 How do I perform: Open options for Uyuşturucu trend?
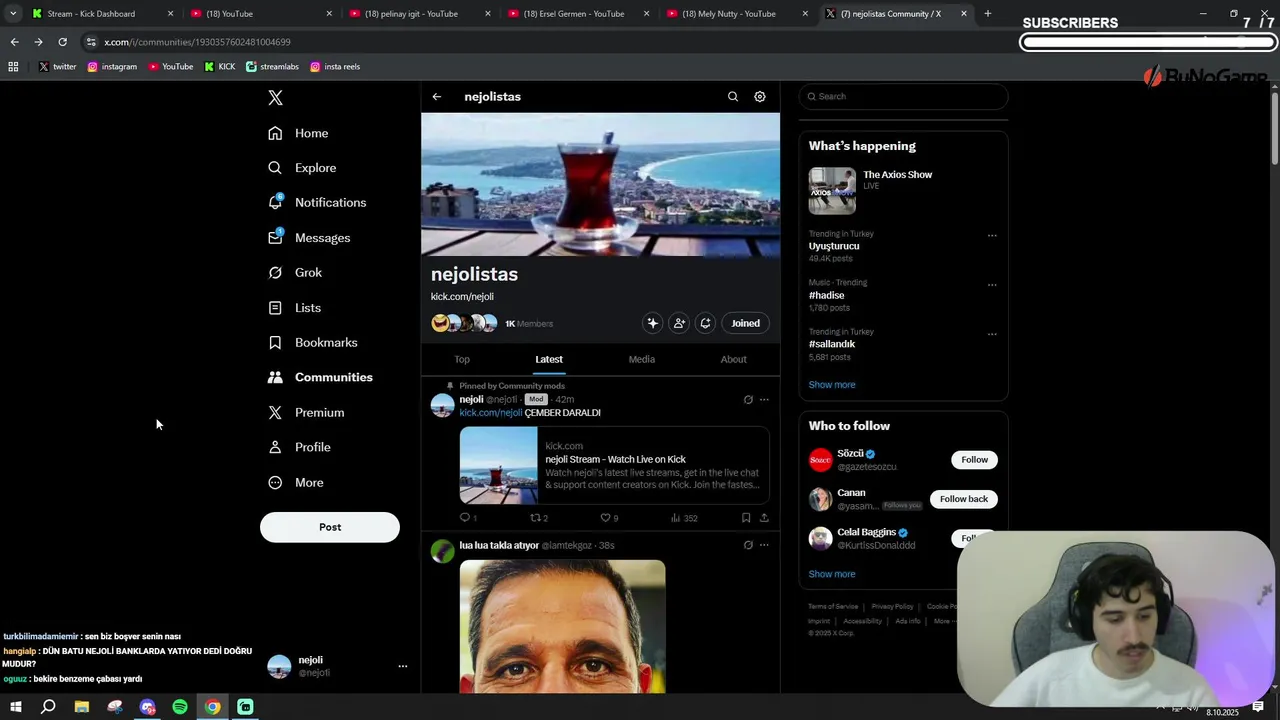(x=992, y=236)
